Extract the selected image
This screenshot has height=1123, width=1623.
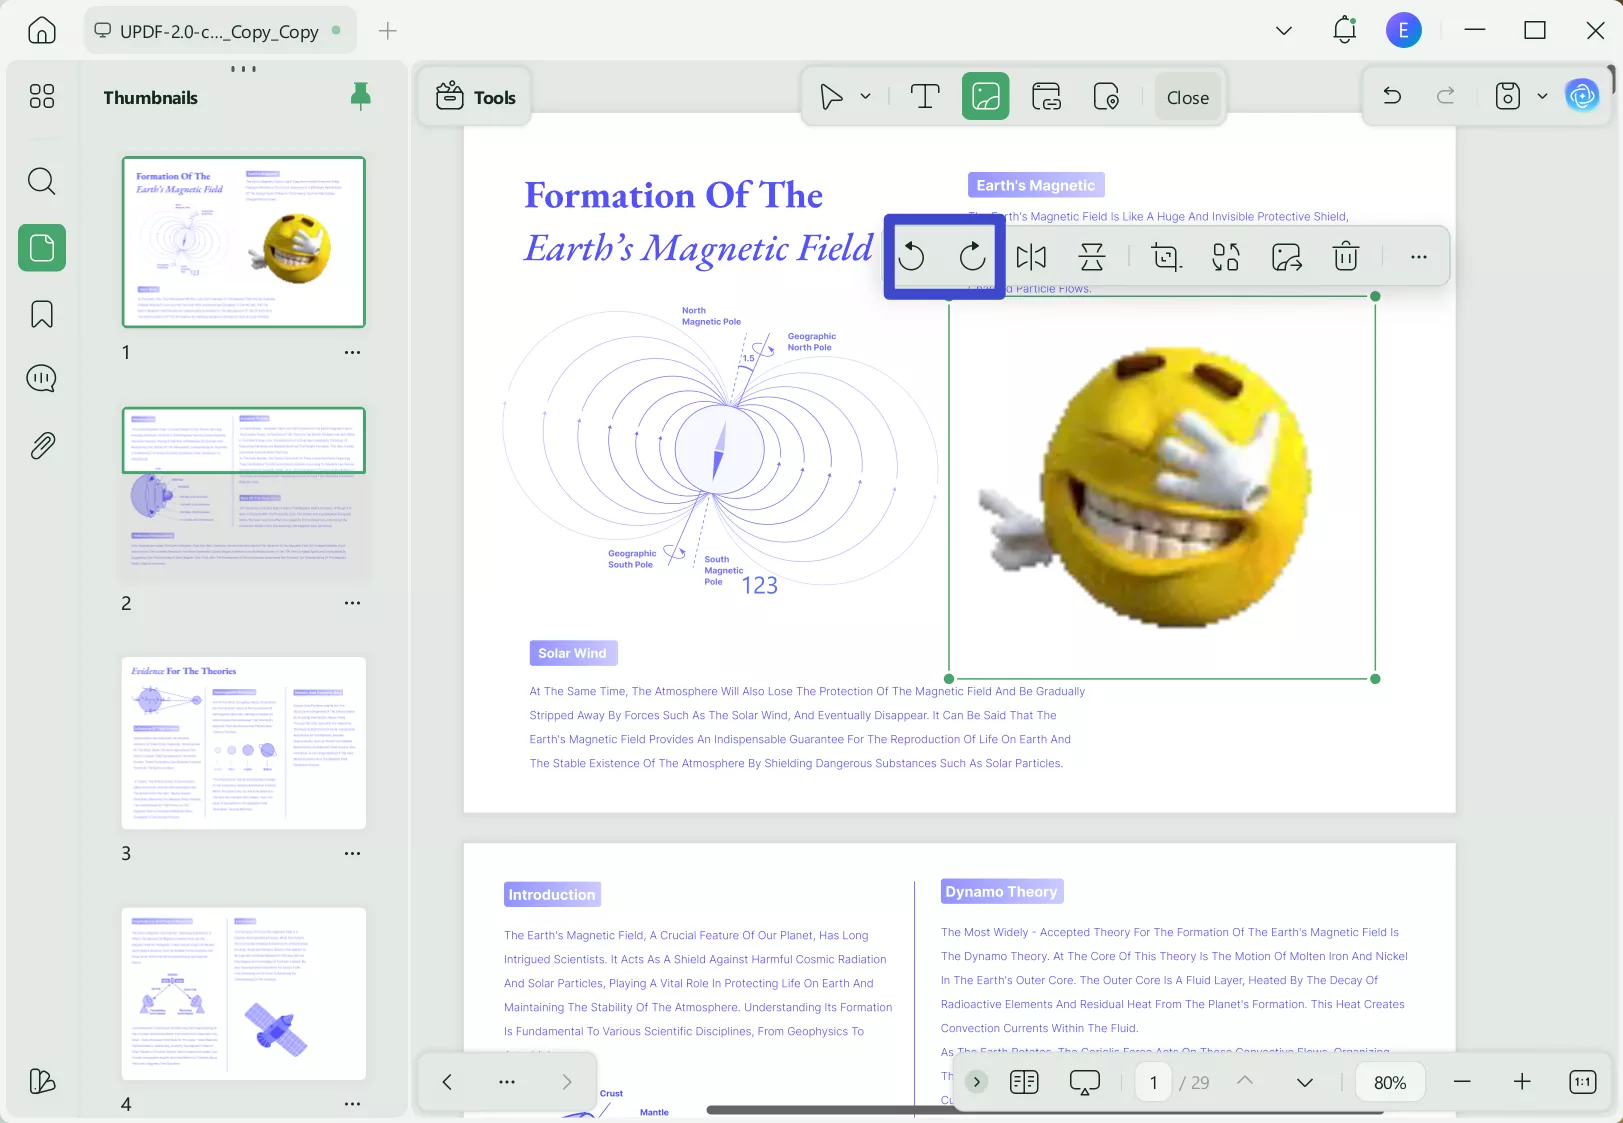[x=1287, y=257]
